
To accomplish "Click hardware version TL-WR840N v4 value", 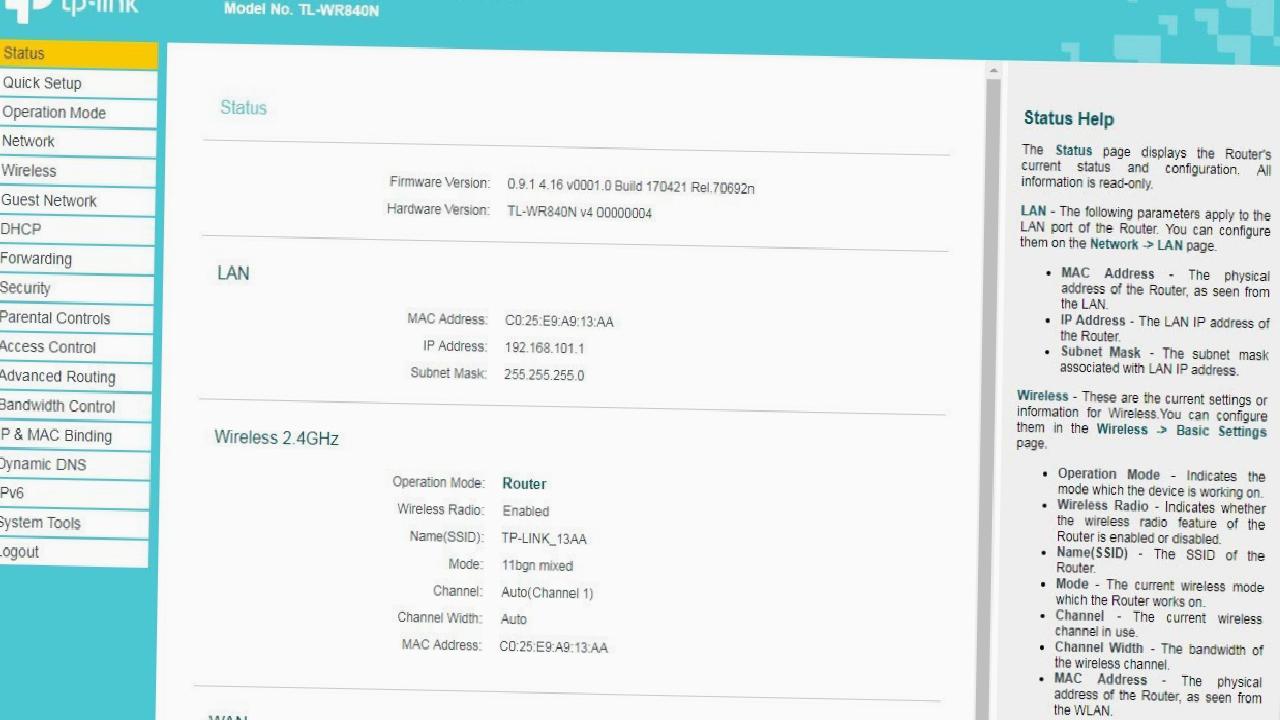I will point(579,212).
